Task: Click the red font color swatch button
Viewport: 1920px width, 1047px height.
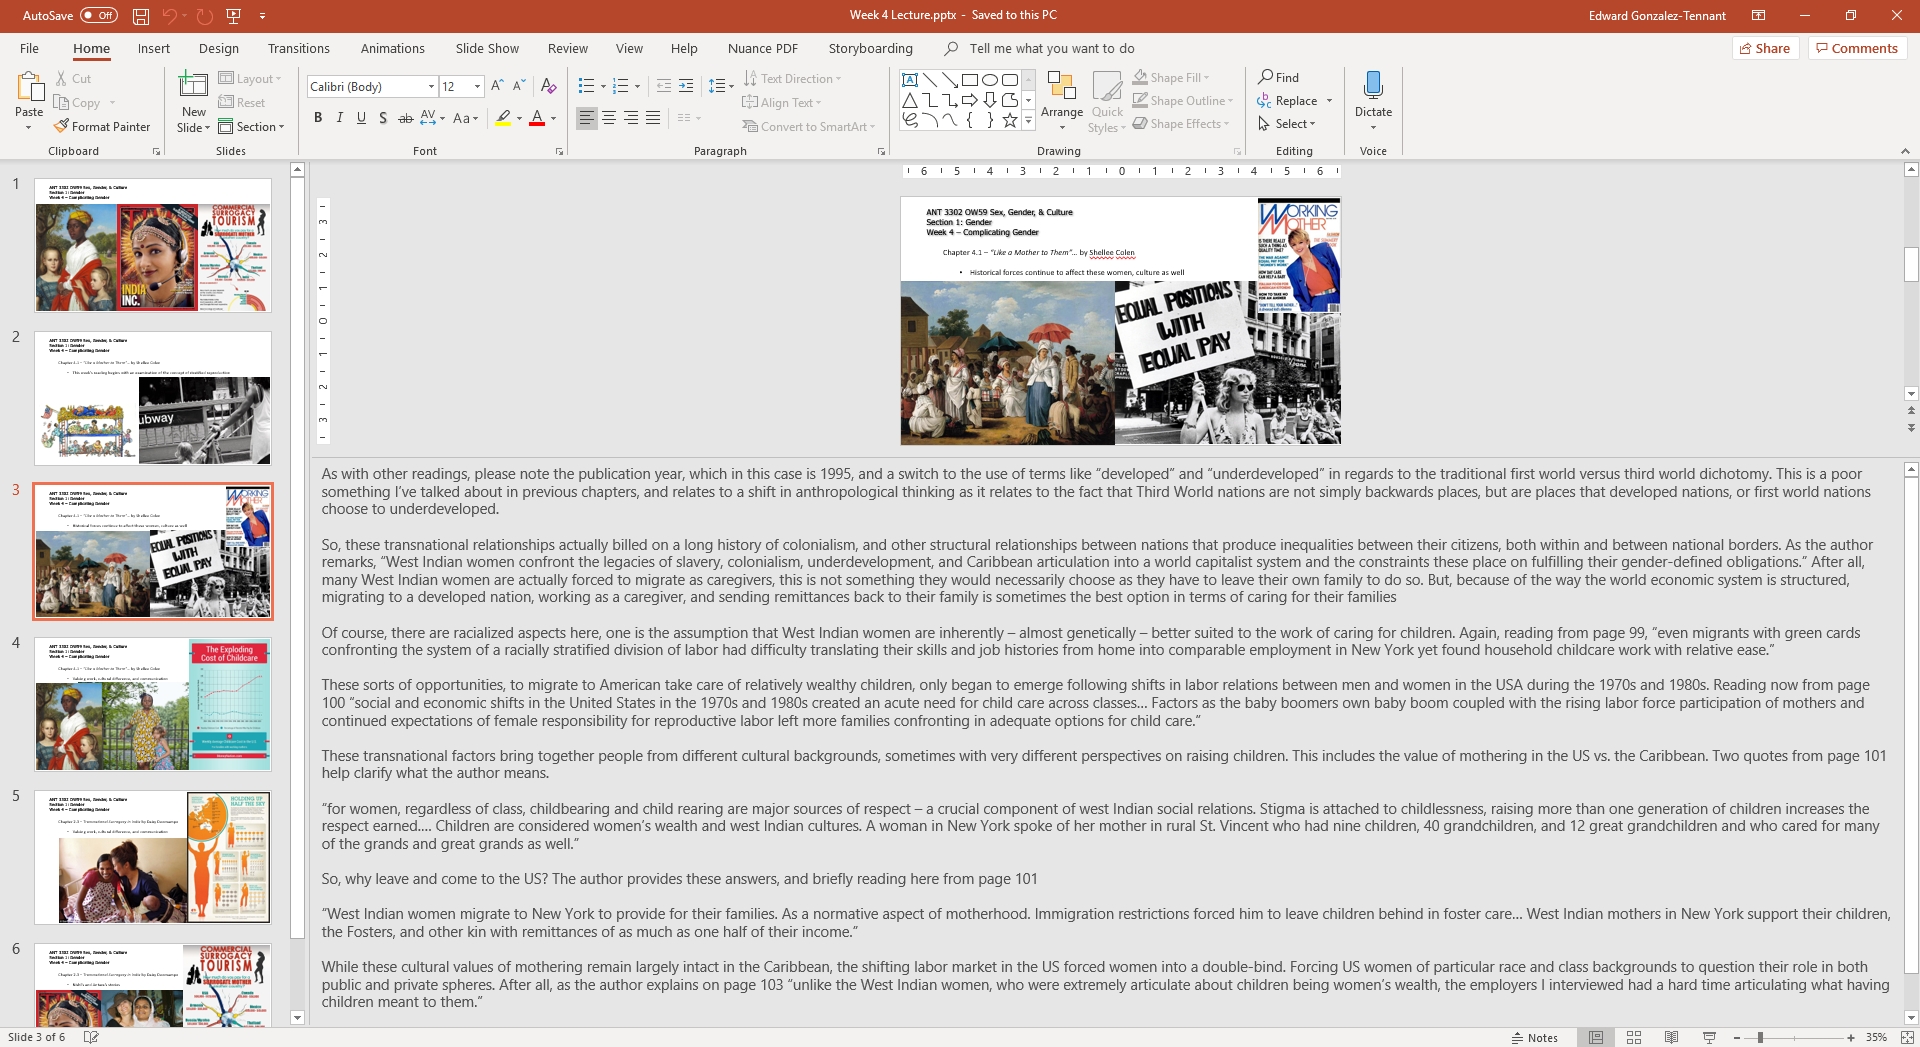Action: (537, 118)
